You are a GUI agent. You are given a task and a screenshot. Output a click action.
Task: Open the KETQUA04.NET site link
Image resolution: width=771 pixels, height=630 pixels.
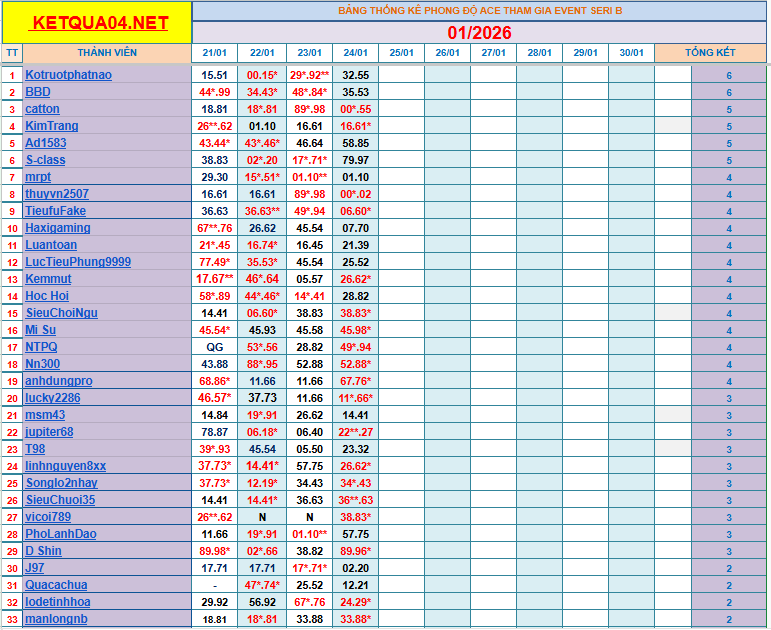coord(101,23)
